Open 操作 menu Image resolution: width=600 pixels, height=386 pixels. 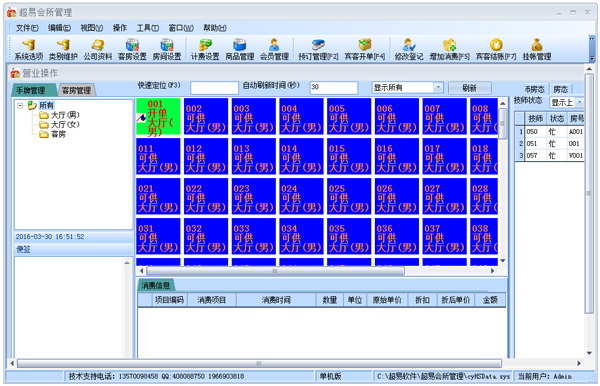pos(120,28)
